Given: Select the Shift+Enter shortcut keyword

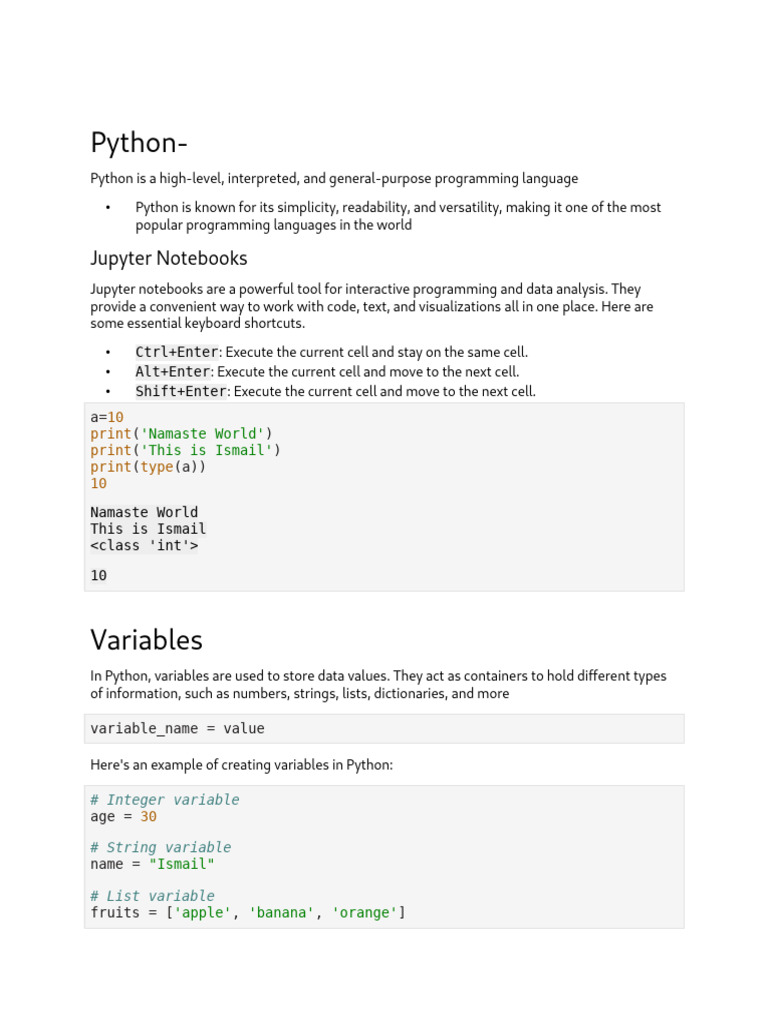Looking at the screenshot, I should click(x=181, y=392).
